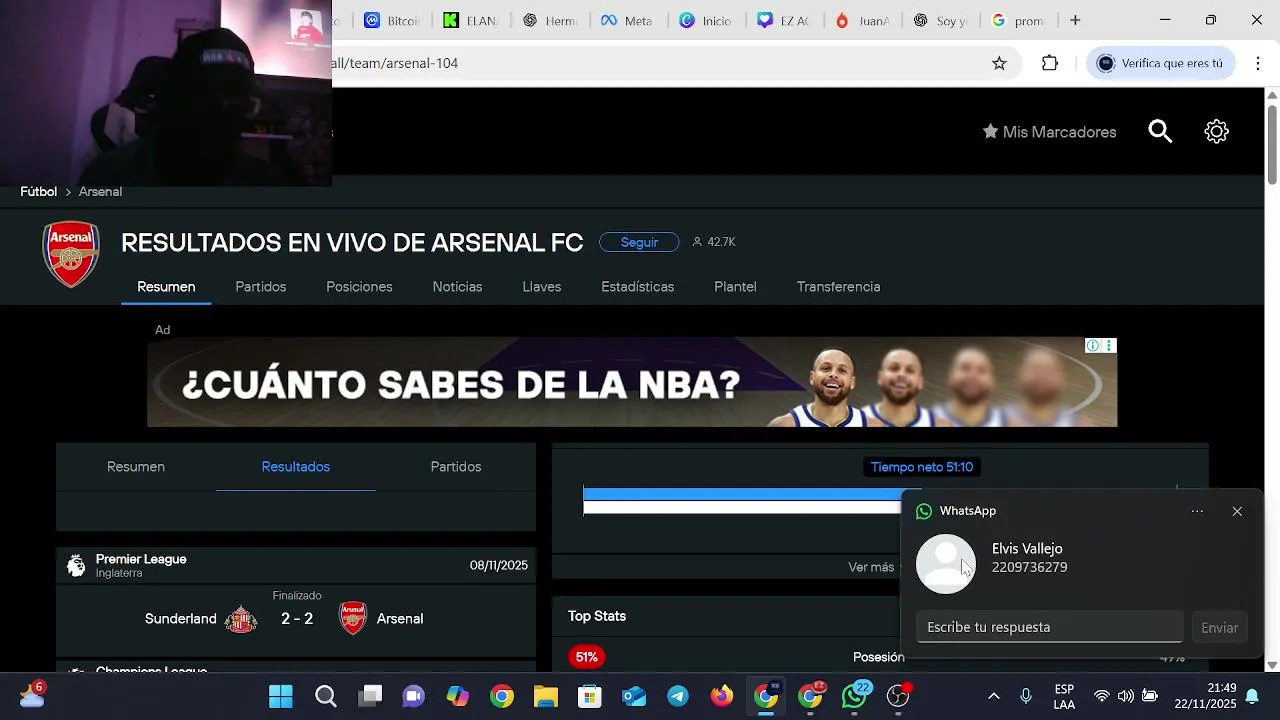Open Firefox from the taskbar
The image size is (1280, 720).
click(722, 696)
